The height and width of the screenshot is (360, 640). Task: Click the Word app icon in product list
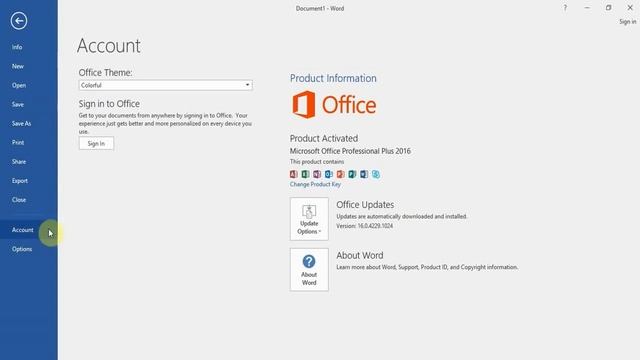[364, 174]
